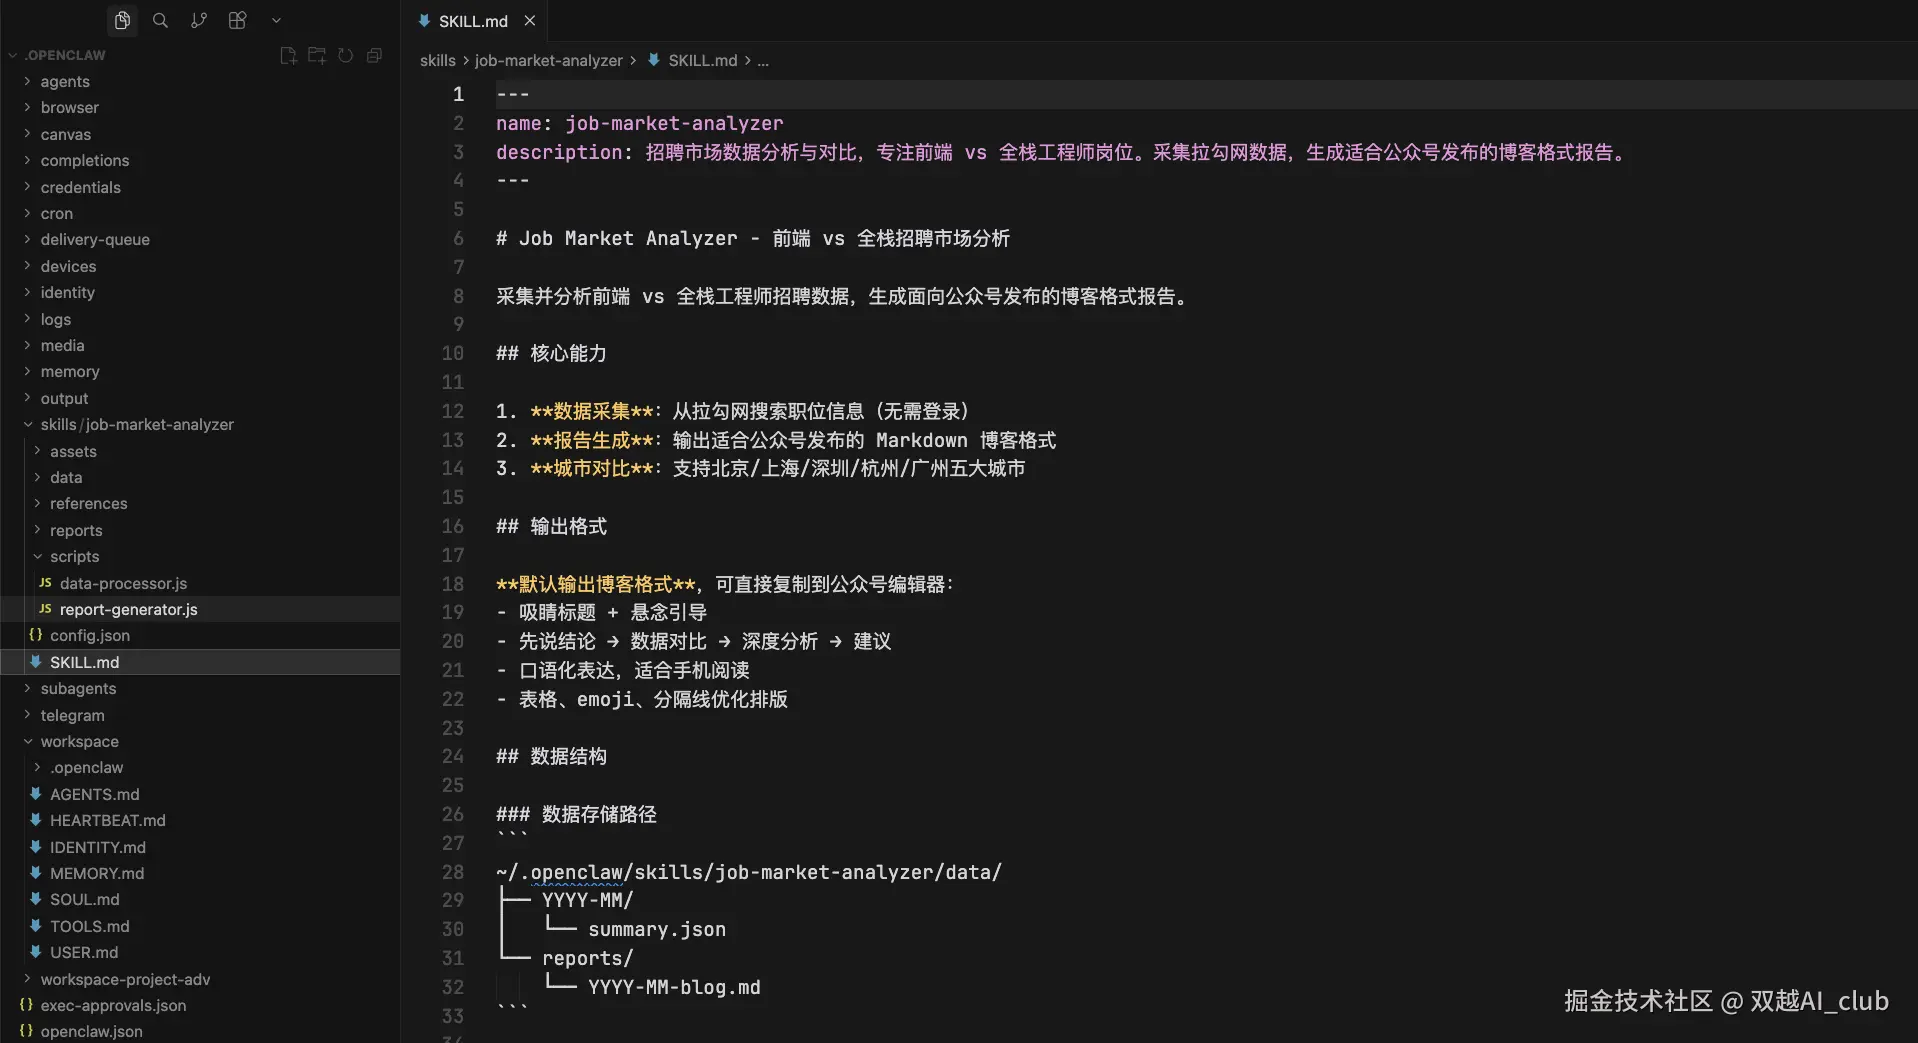Collapse the scripts folder
This screenshot has height=1043, width=1918.
(x=75, y=557)
